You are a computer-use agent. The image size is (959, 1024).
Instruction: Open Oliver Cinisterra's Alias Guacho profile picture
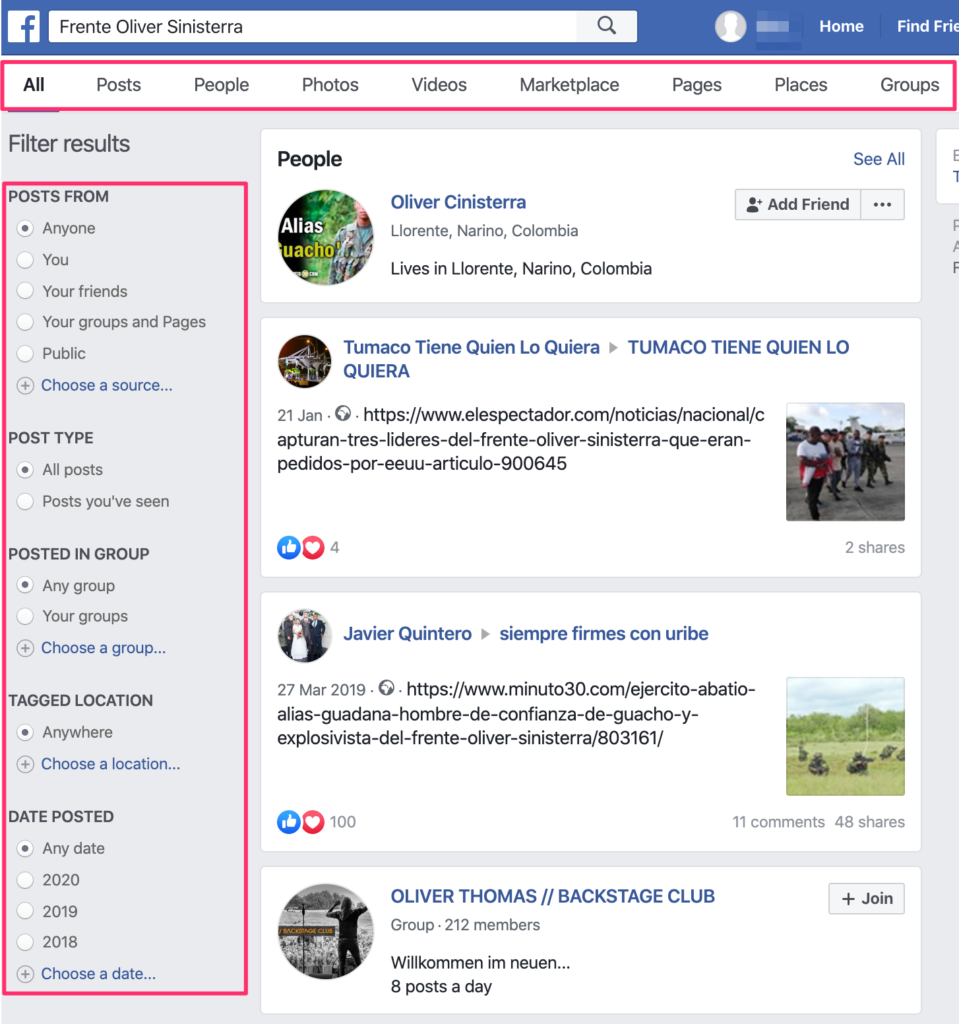[325, 237]
